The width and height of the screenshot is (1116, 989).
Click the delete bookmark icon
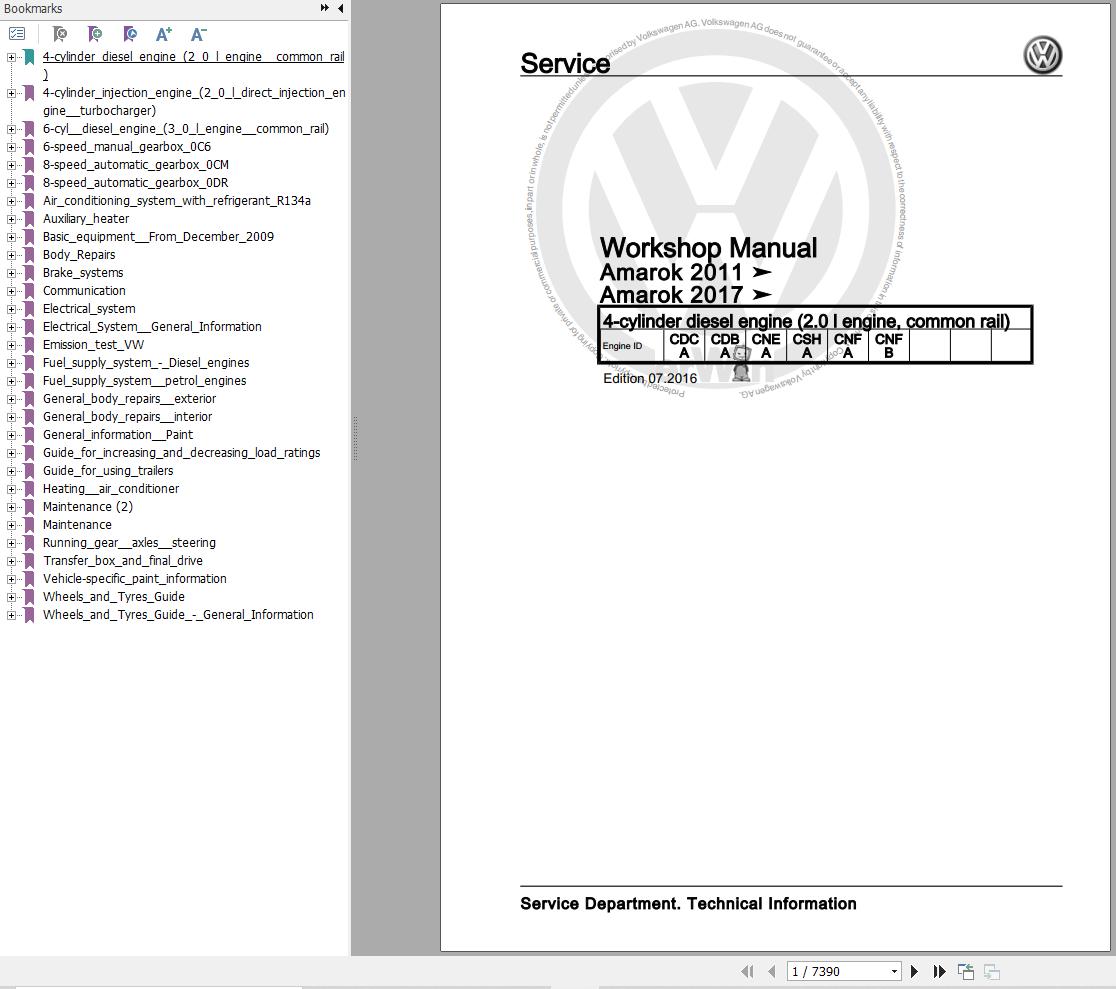pos(60,33)
